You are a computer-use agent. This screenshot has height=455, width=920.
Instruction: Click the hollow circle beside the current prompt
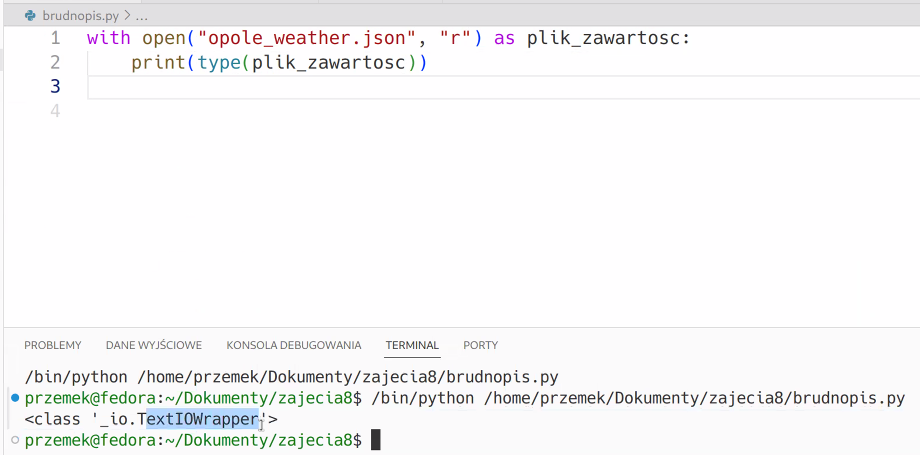click(15, 439)
